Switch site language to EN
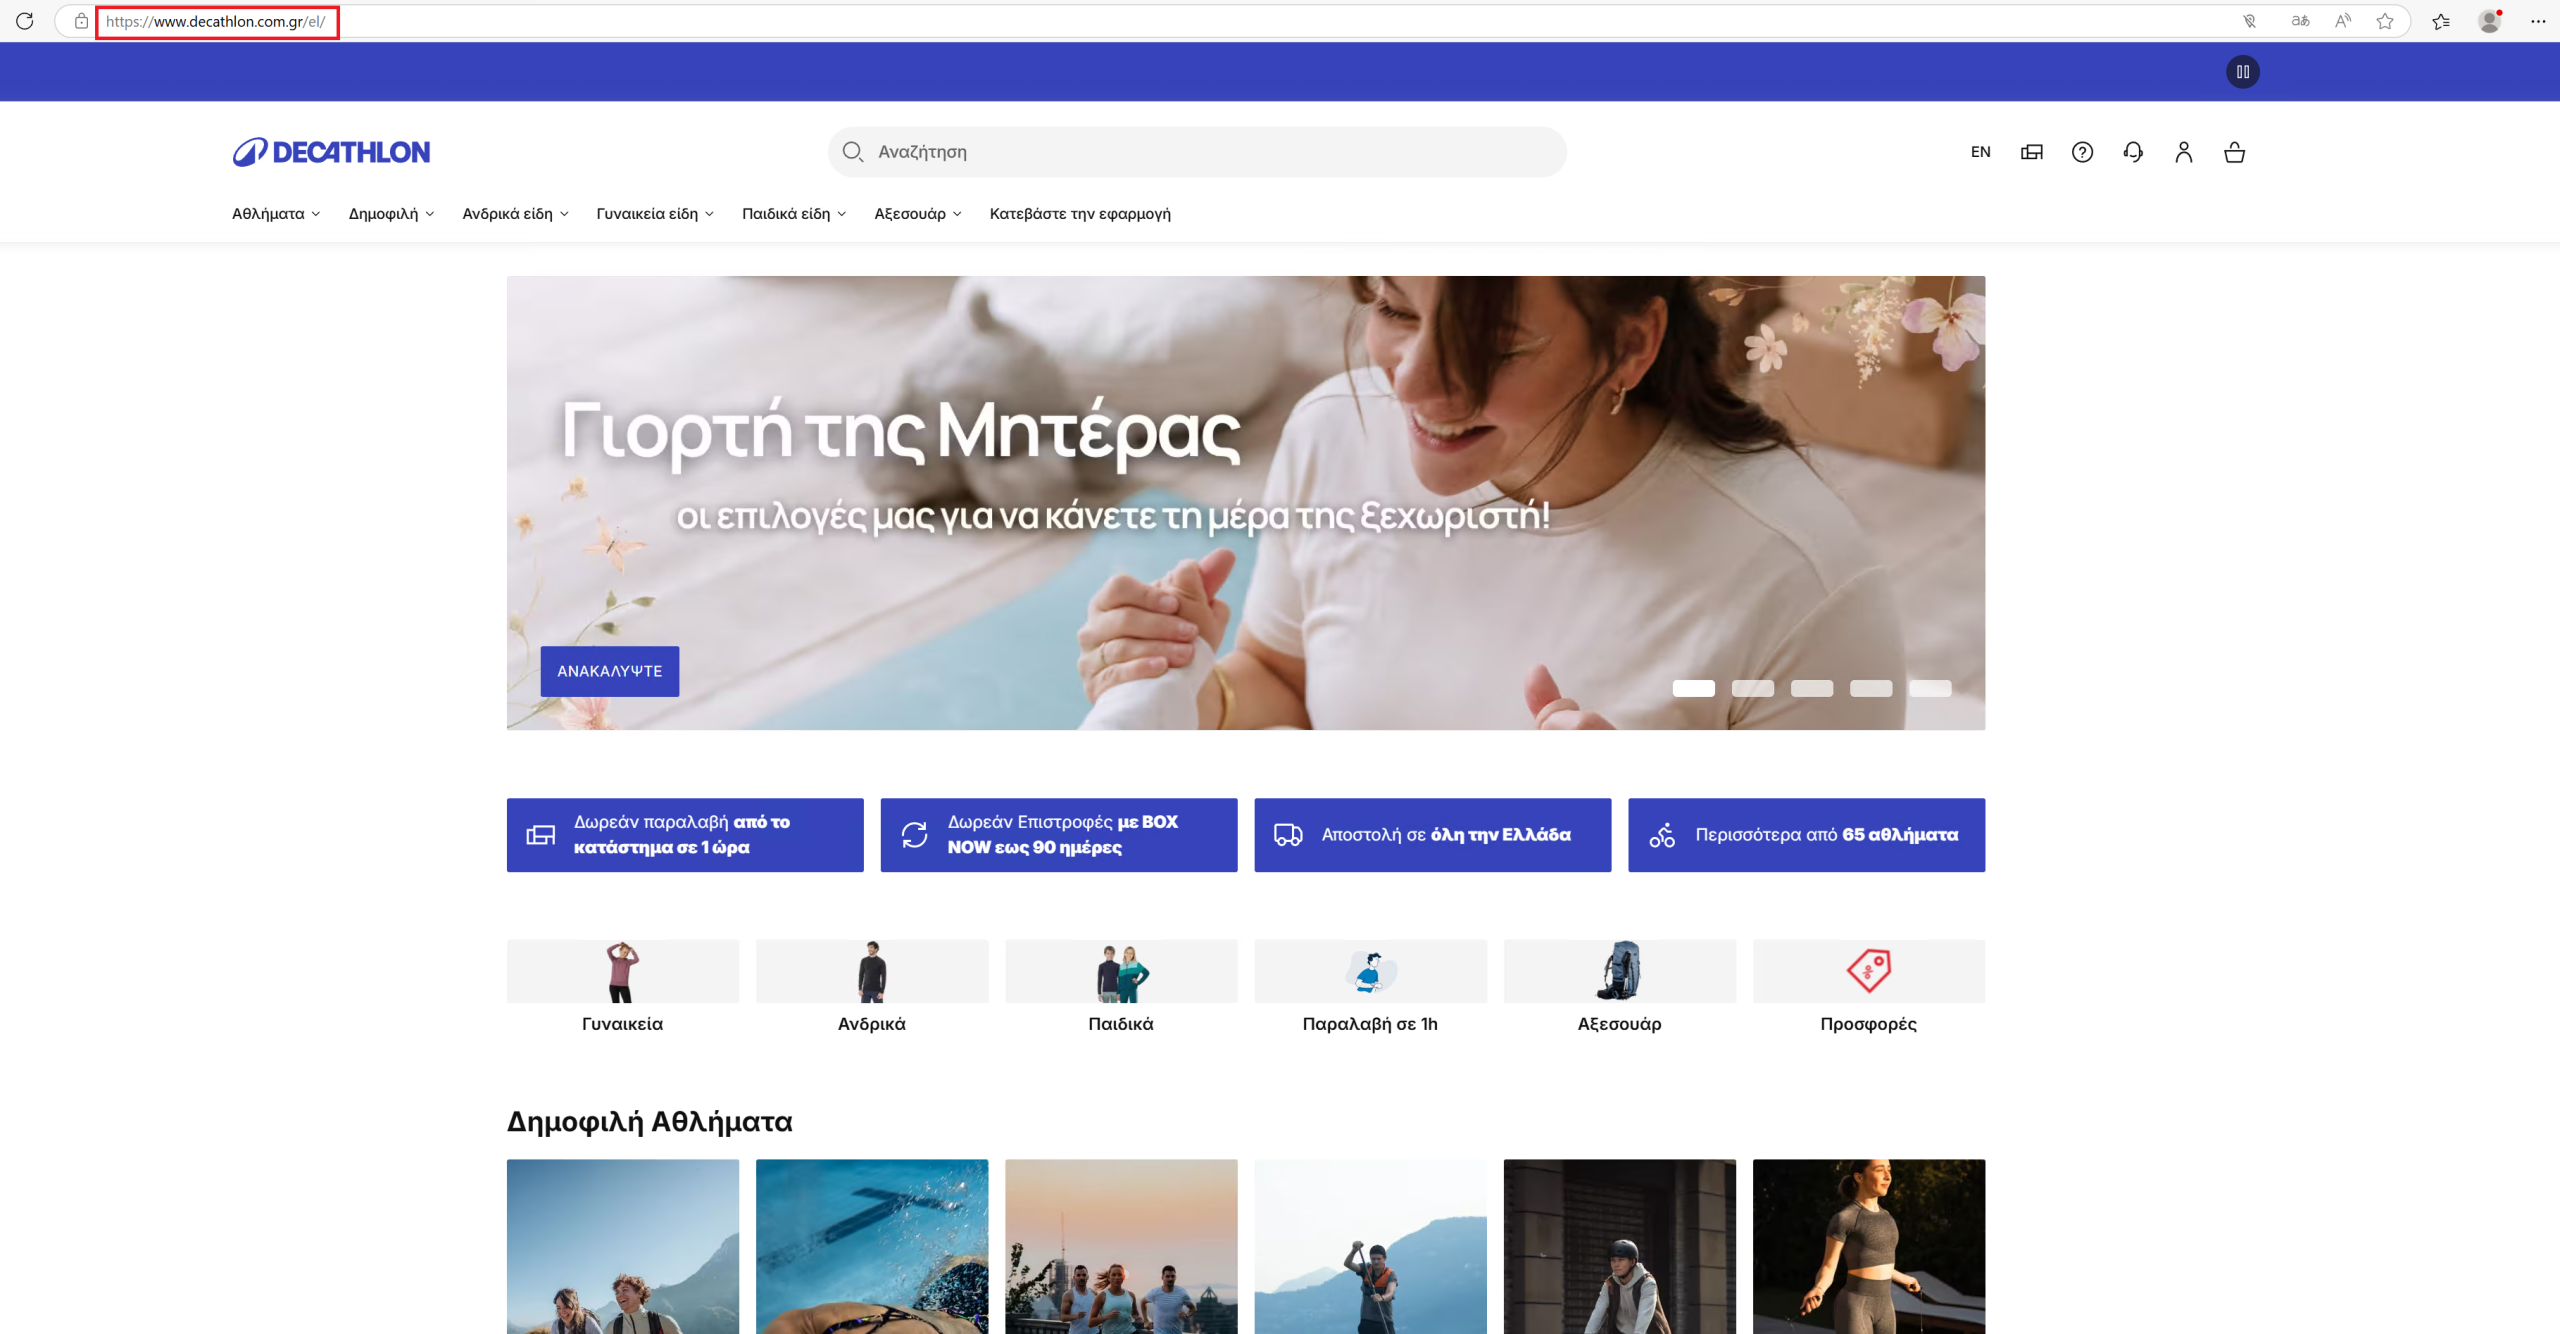 (1980, 152)
